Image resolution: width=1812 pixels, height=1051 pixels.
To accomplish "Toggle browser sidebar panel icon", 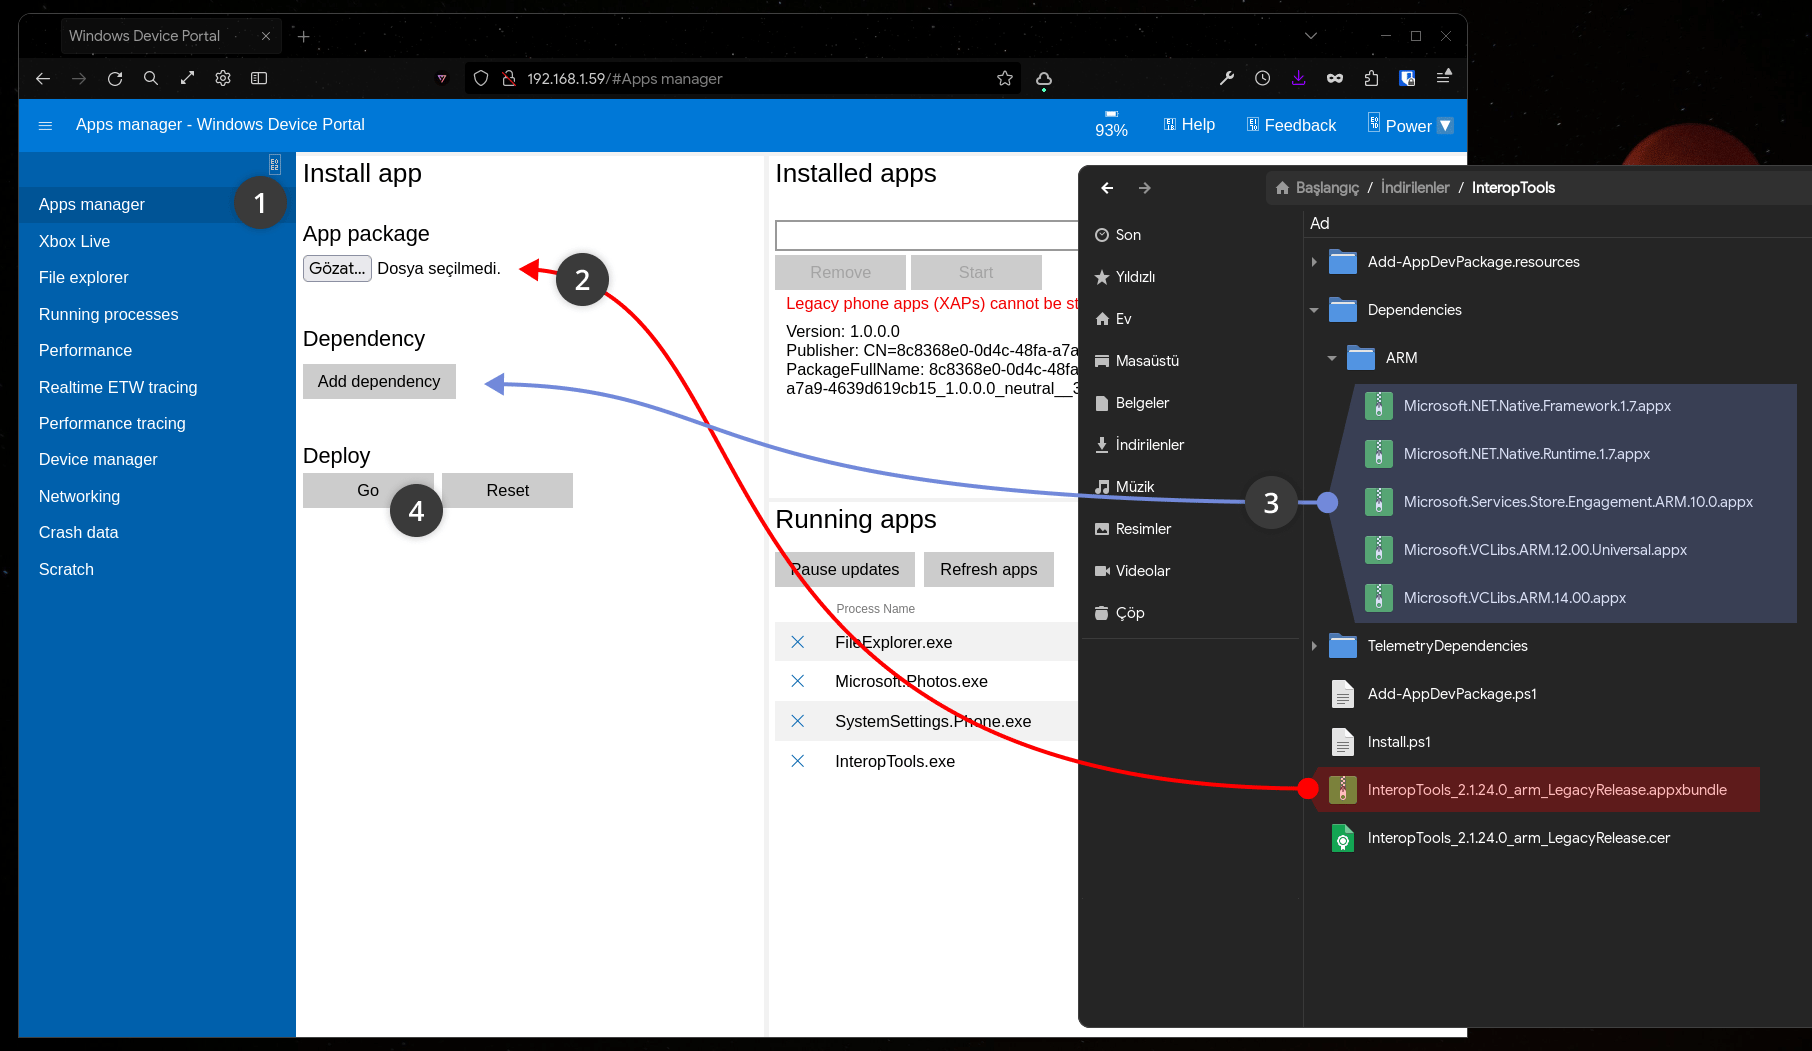I will [x=259, y=78].
